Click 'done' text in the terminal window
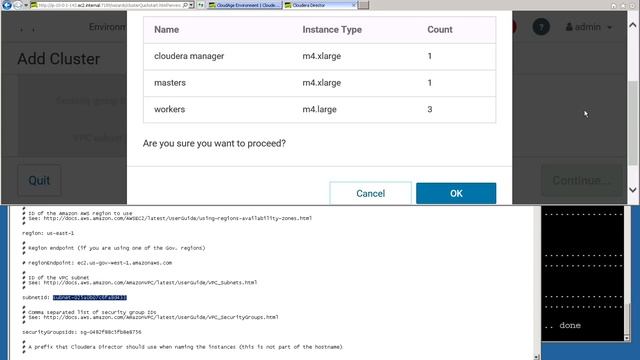 pyautogui.click(x=570, y=325)
